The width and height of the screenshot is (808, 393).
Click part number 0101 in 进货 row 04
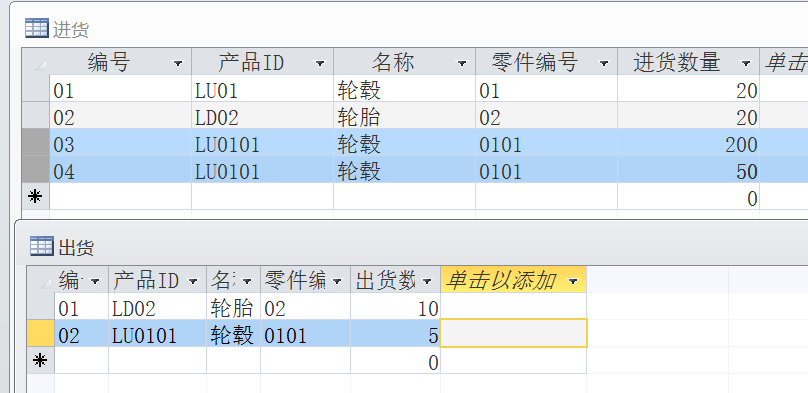coord(546,169)
